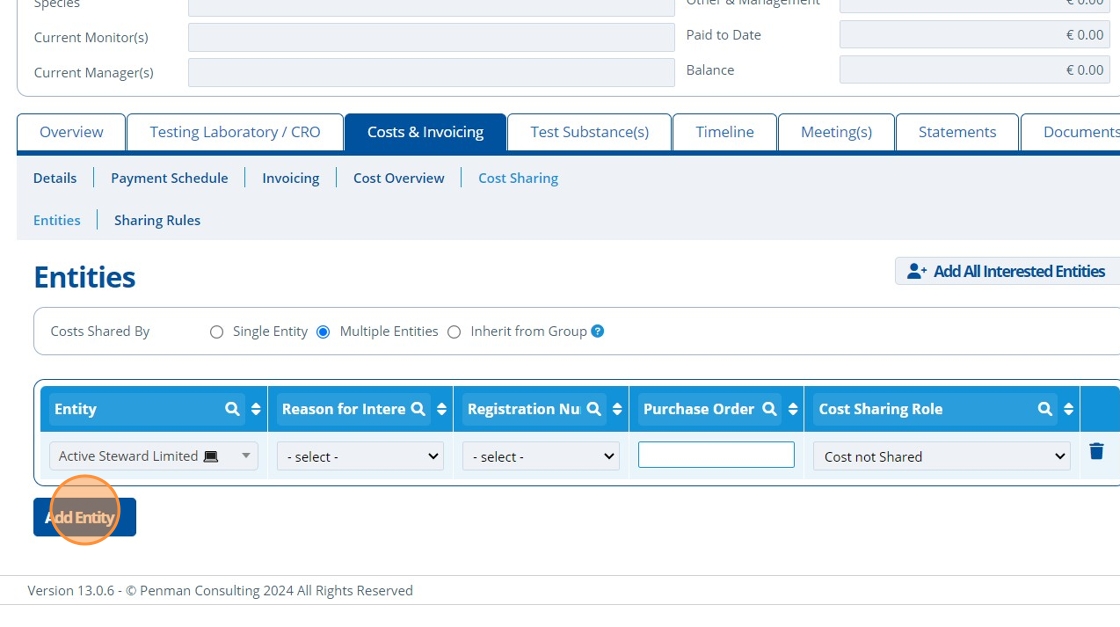The image size is (1120, 627).
Task: Click the laptop icon beside Active Steward Limited
Action: [x=211, y=456]
